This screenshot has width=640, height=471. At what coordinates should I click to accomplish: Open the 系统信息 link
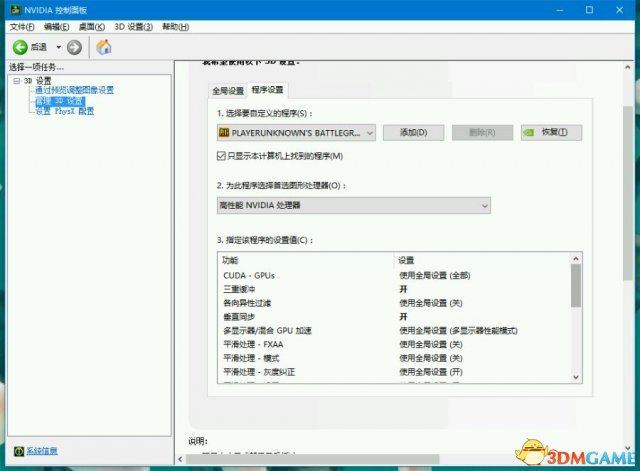(42, 451)
